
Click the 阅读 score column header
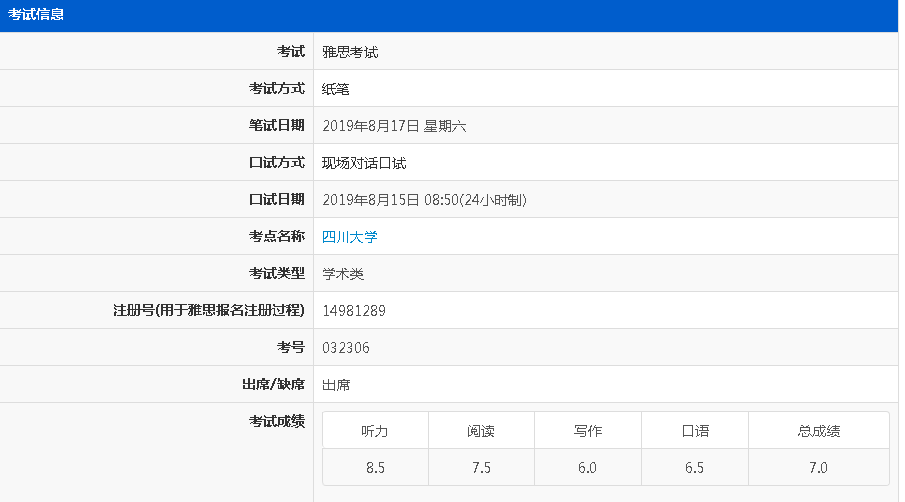click(x=481, y=430)
